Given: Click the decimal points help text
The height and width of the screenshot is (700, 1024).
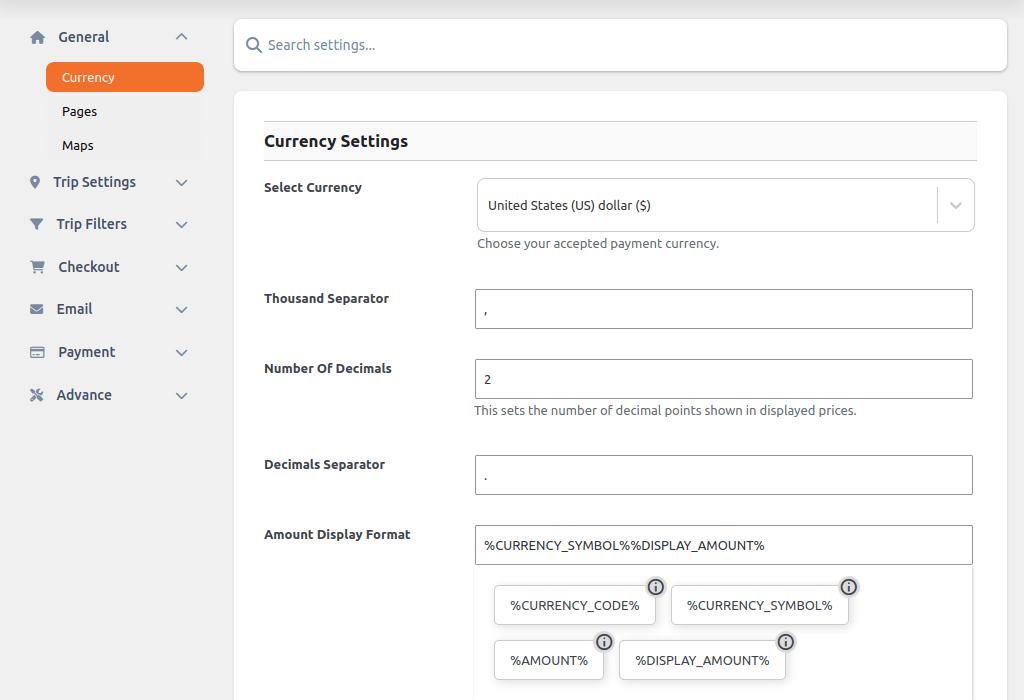Looking at the screenshot, I should pos(665,411).
